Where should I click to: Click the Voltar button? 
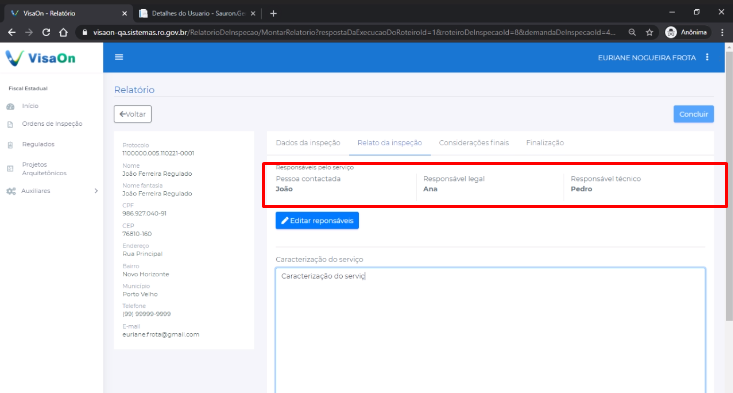[133, 114]
